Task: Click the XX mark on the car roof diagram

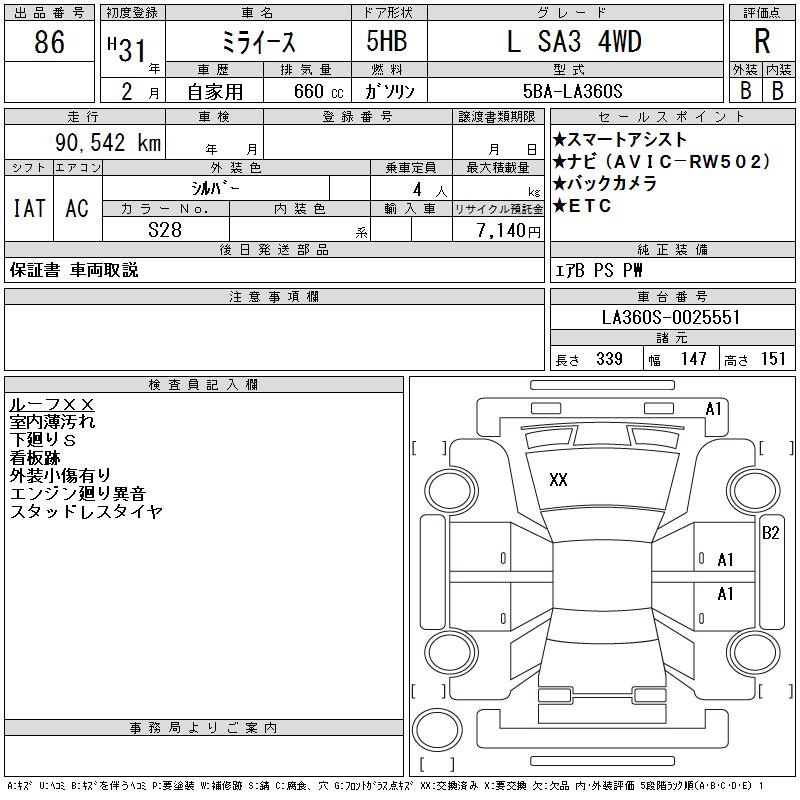Action: point(558,480)
